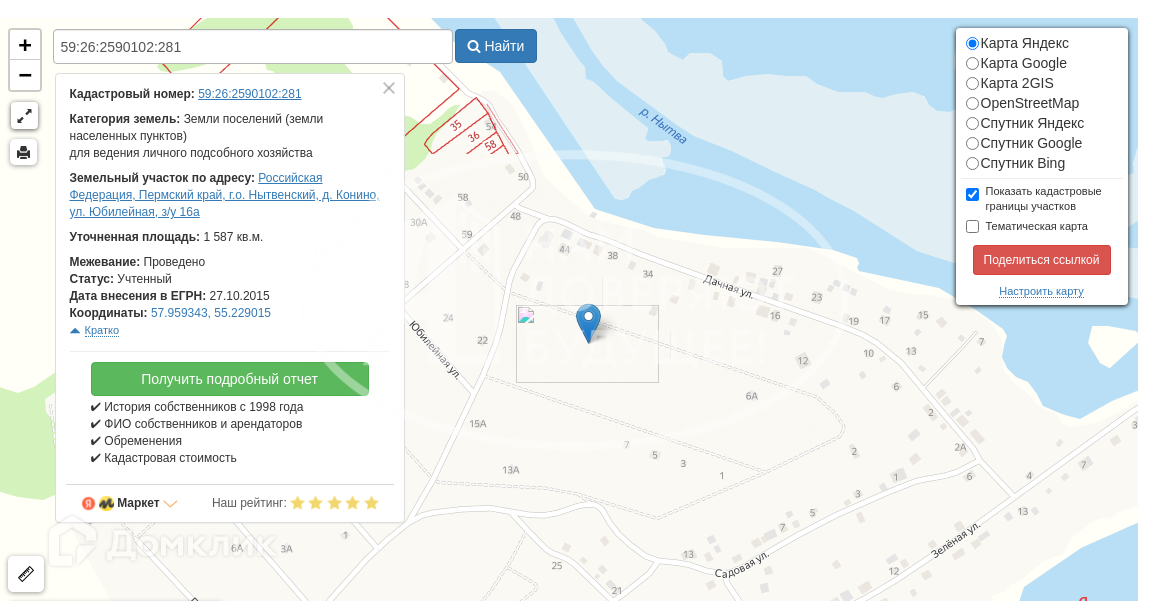This screenshot has width=1149, height=601.
Task: Click the cadastral number search field
Action: pos(253,46)
